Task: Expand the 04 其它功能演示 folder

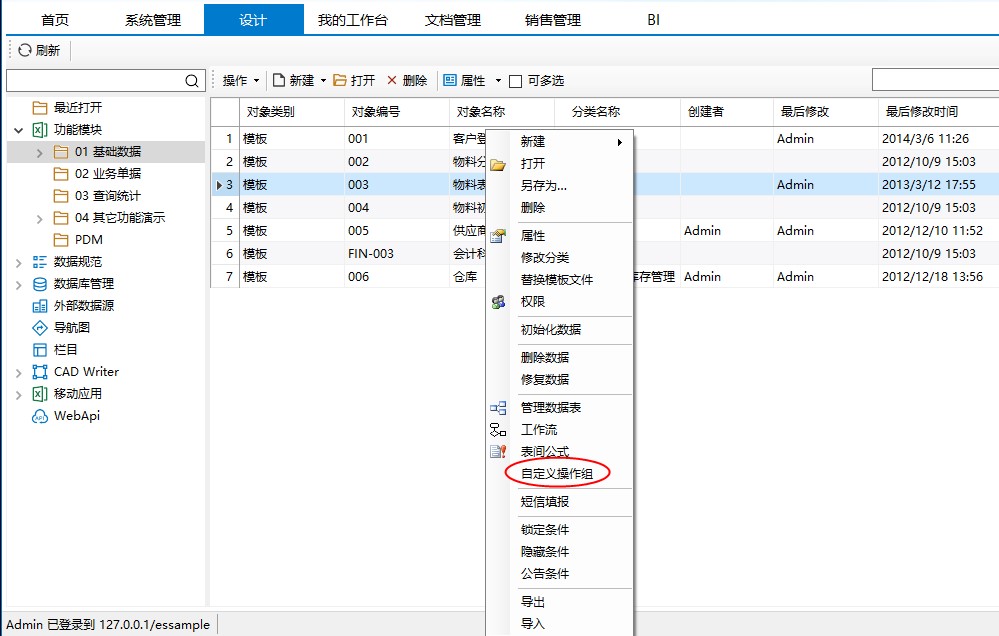Action: click(40, 218)
